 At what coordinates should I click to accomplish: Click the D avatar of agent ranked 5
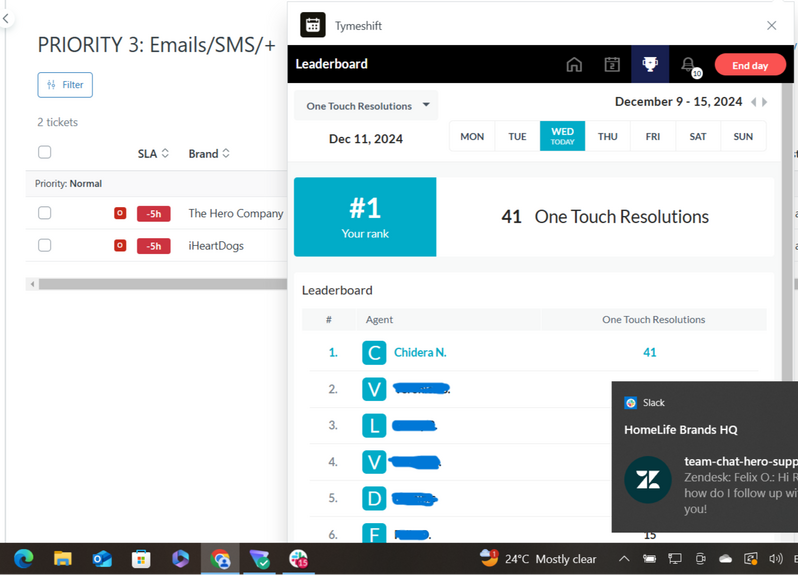(374, 499)
